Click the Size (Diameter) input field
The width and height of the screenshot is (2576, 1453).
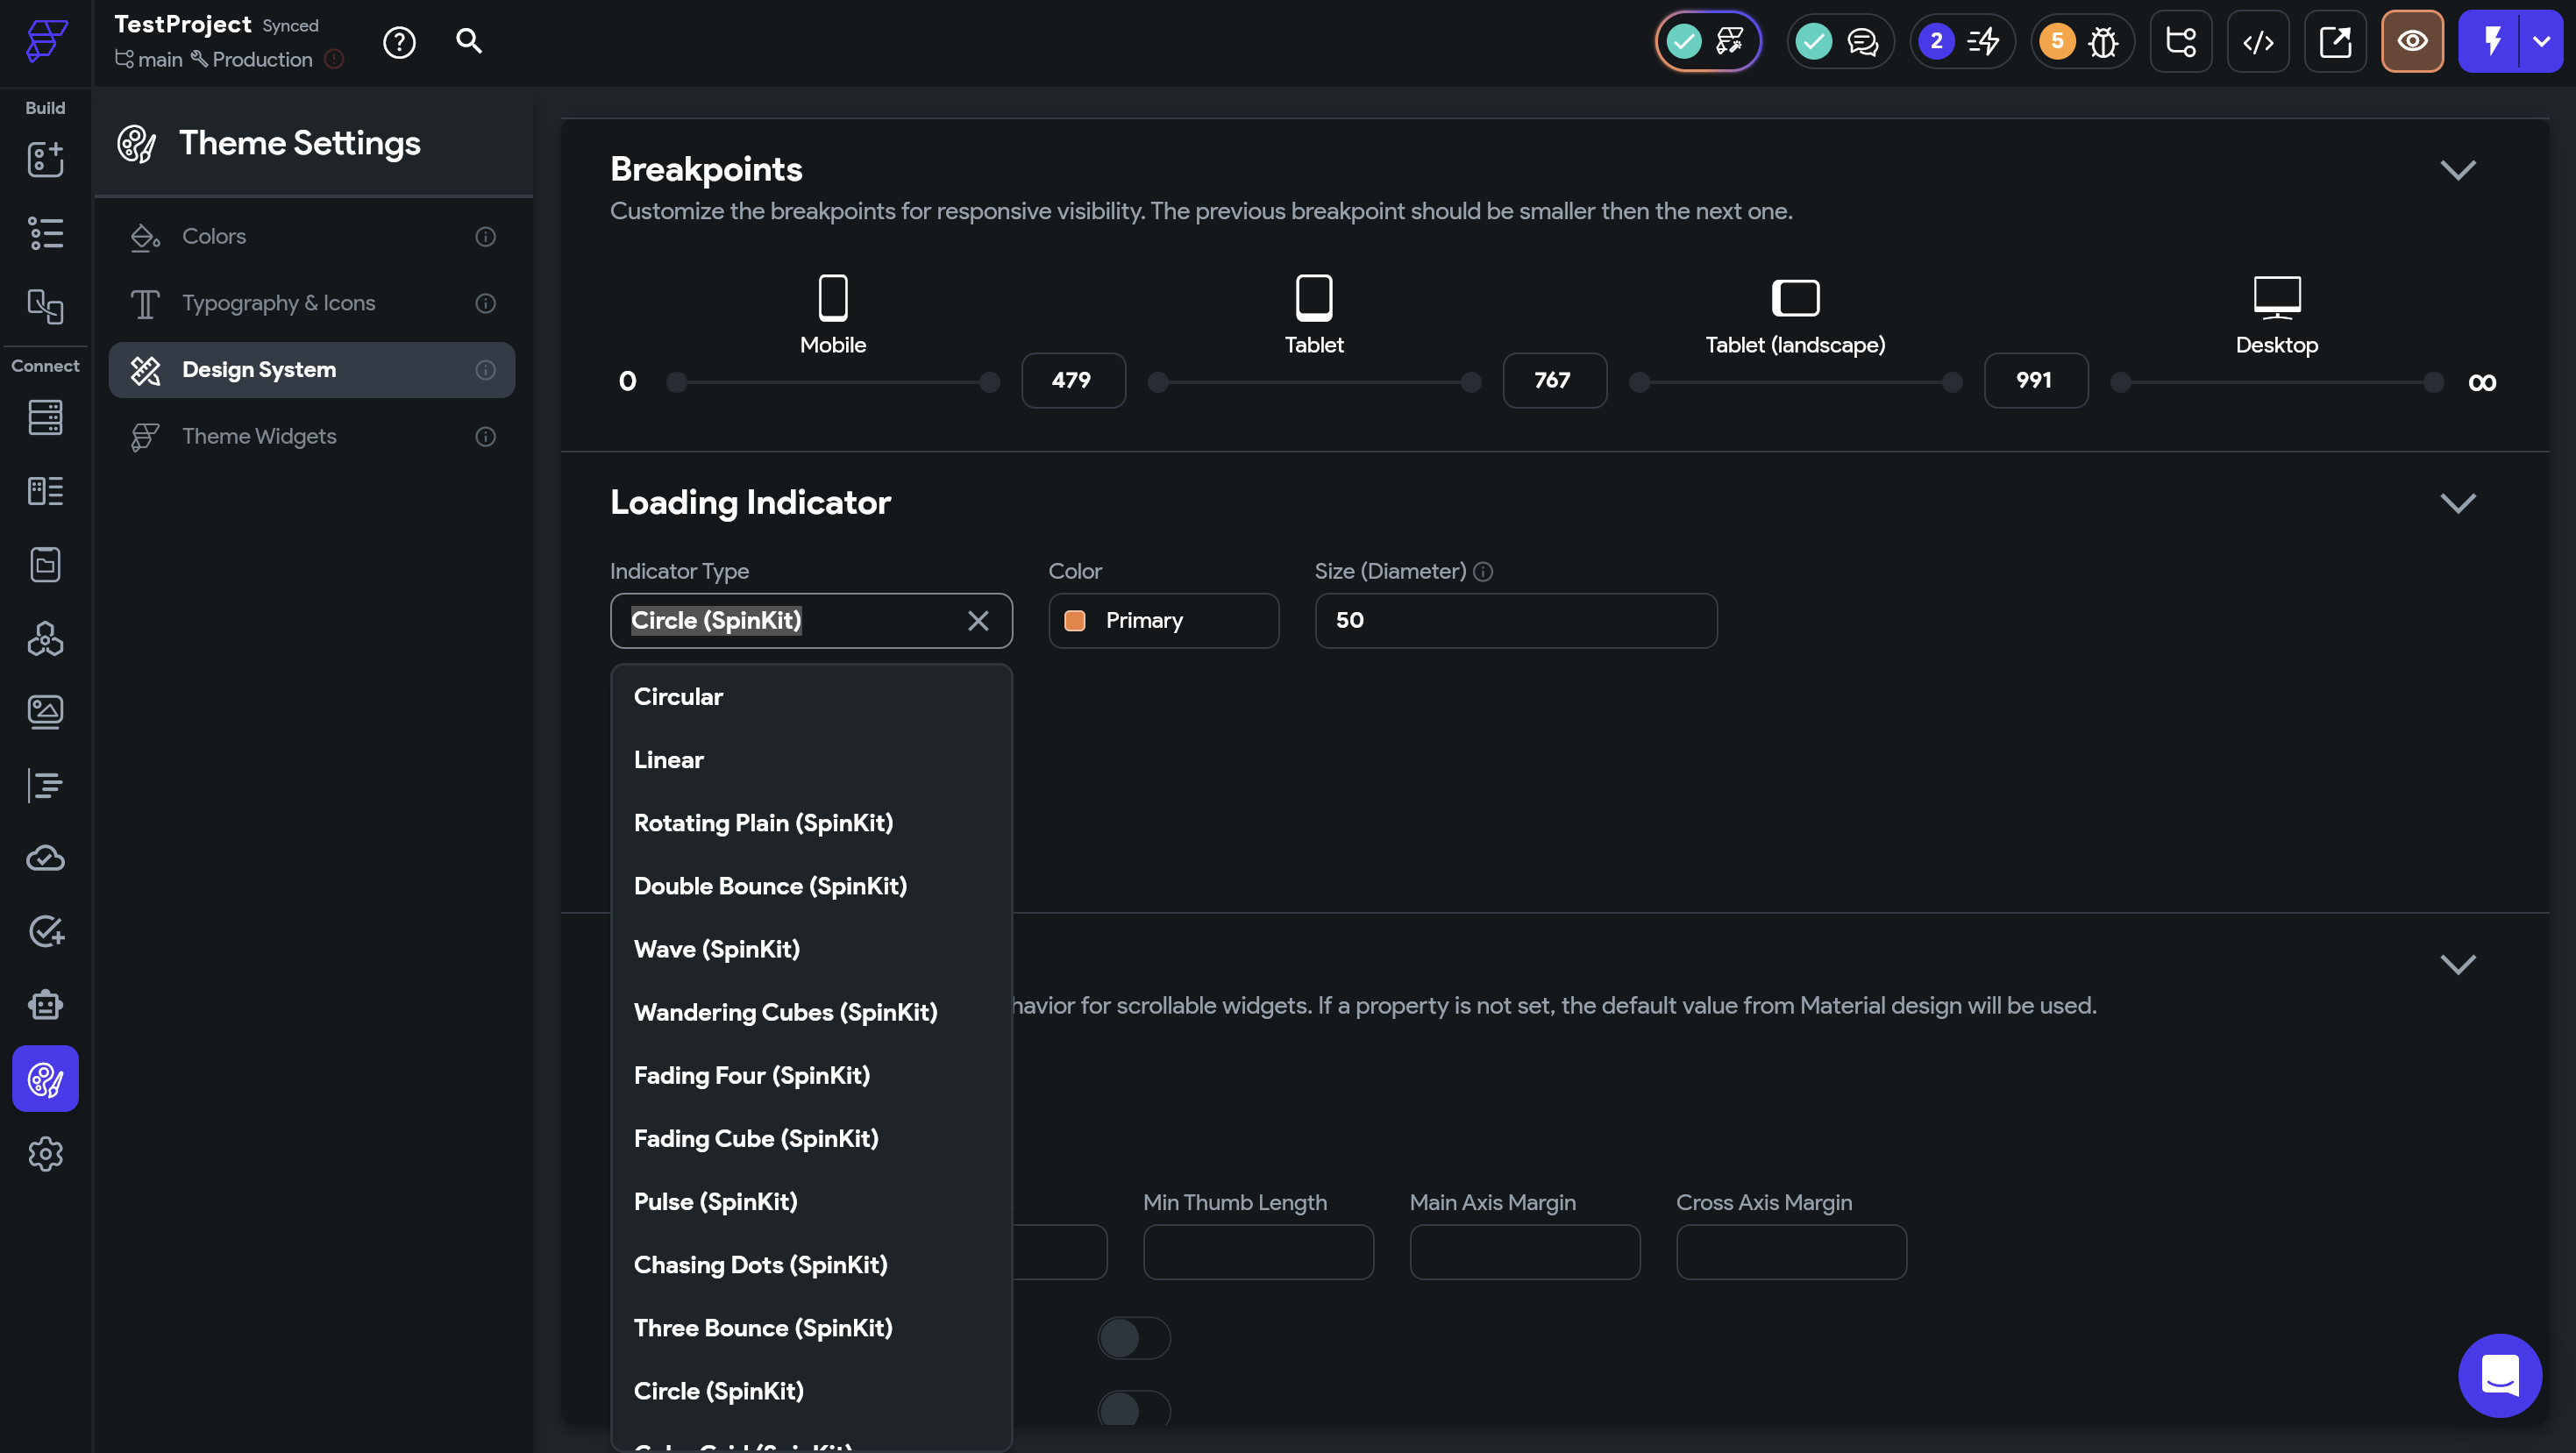1515,621
